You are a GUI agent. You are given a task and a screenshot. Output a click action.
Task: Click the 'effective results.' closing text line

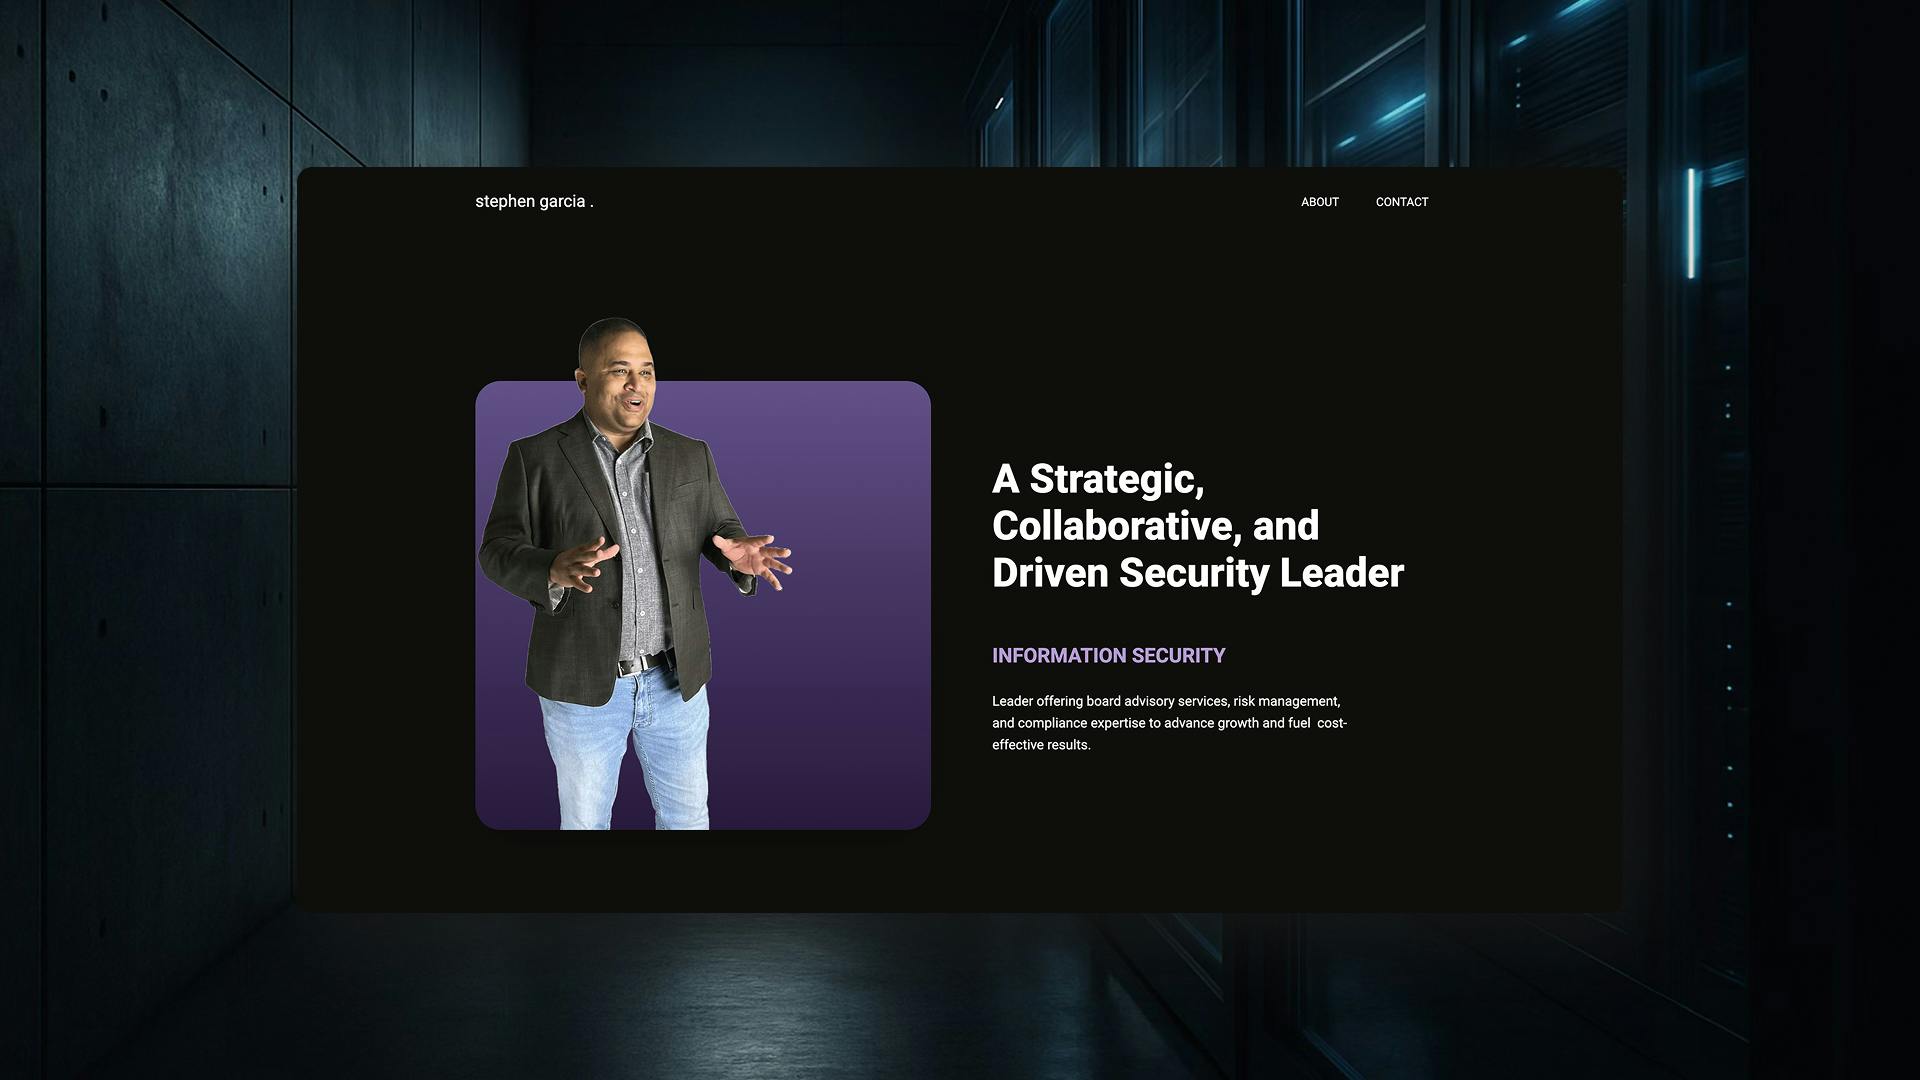coord(1040,745)
